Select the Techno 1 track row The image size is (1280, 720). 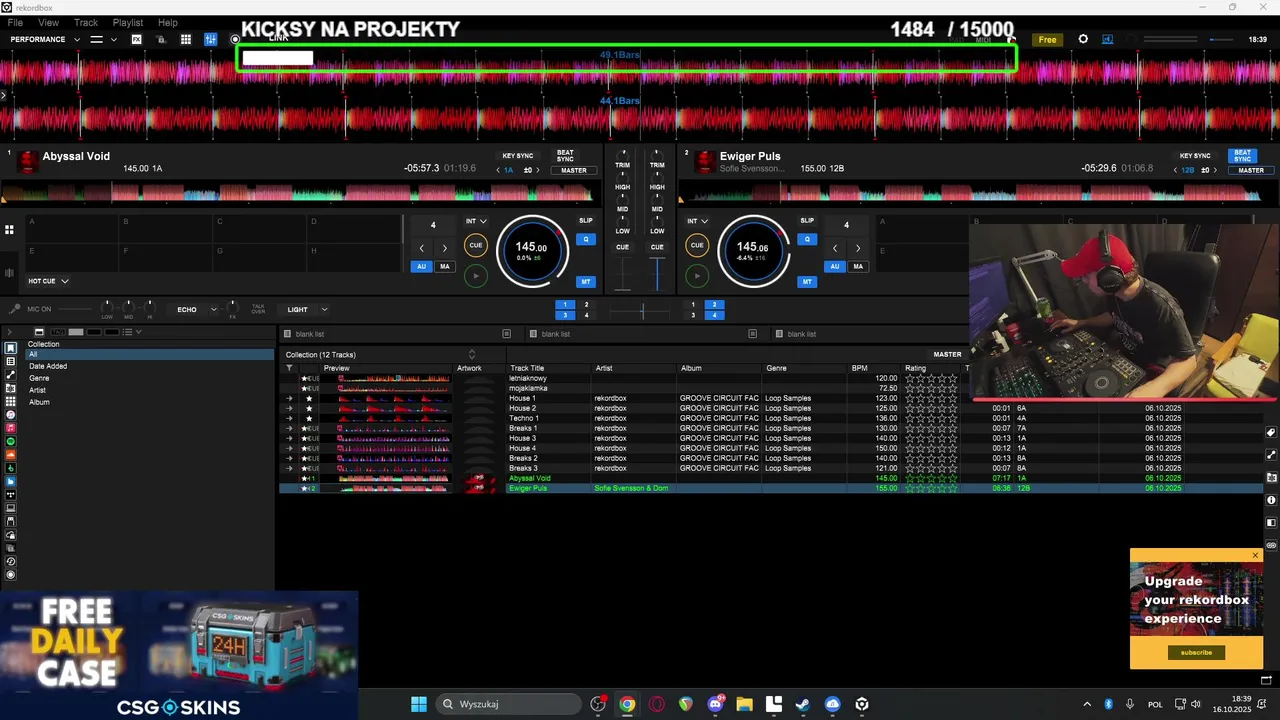(x=771, y=418)
